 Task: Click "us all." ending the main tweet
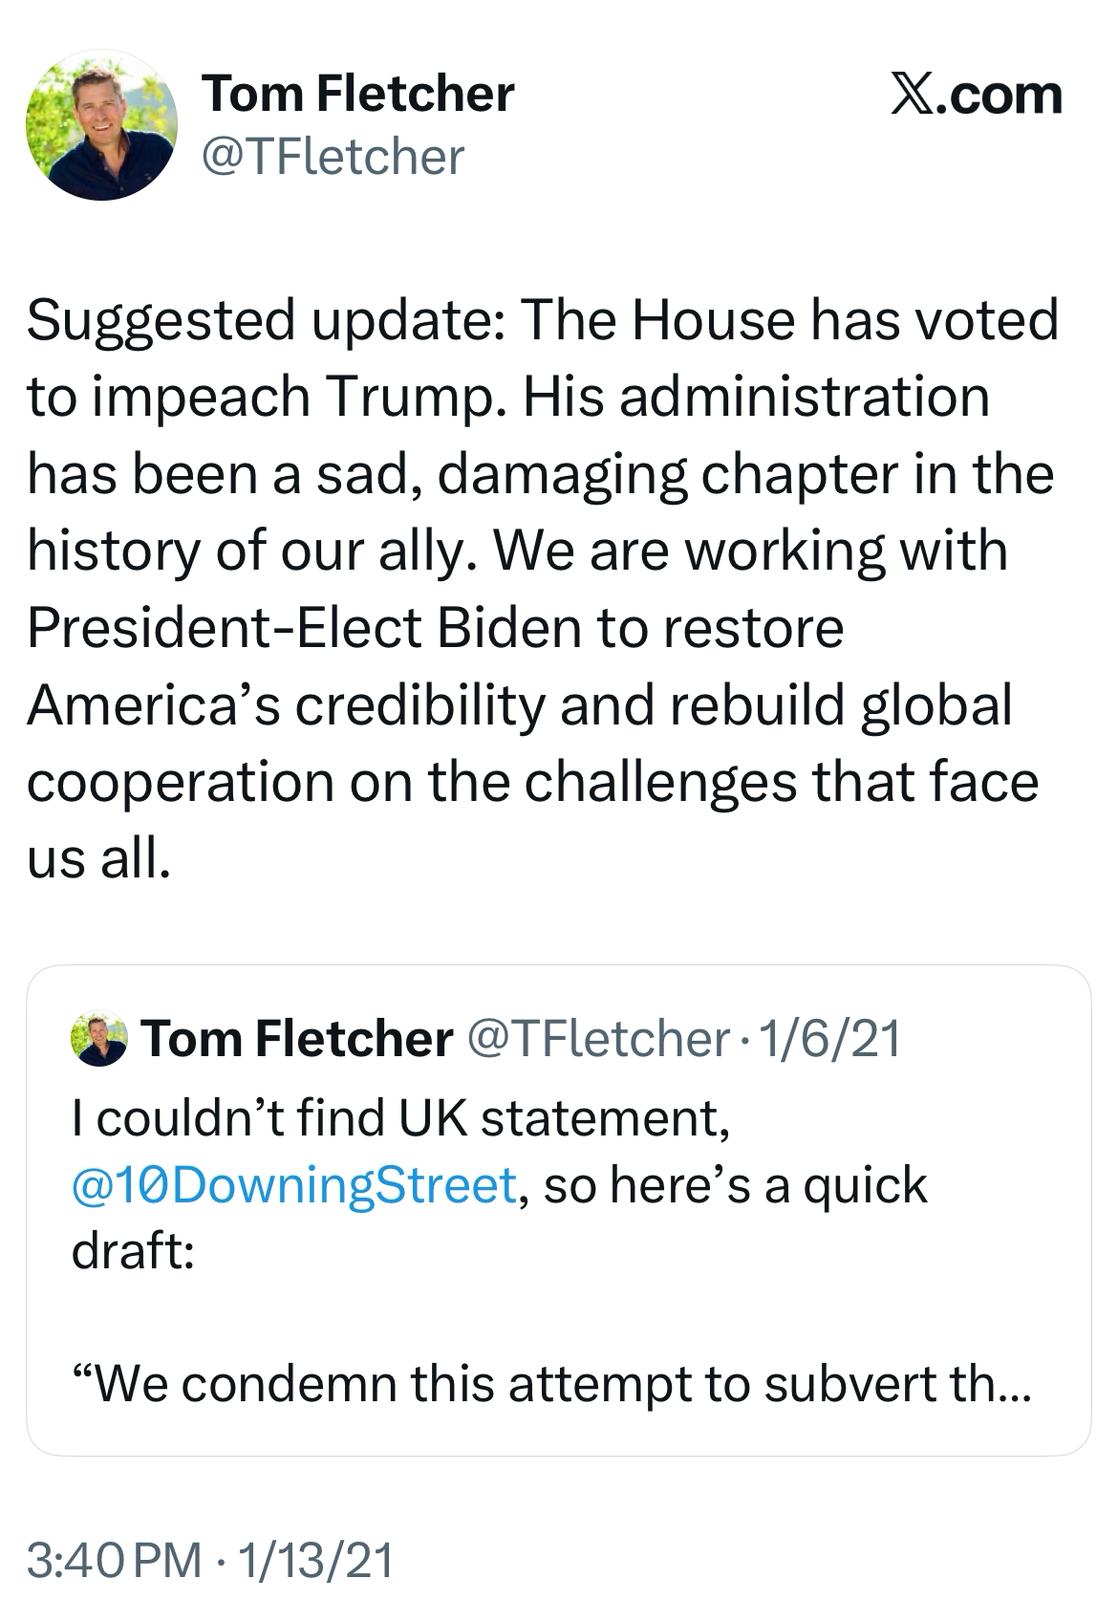pos(98,858)
